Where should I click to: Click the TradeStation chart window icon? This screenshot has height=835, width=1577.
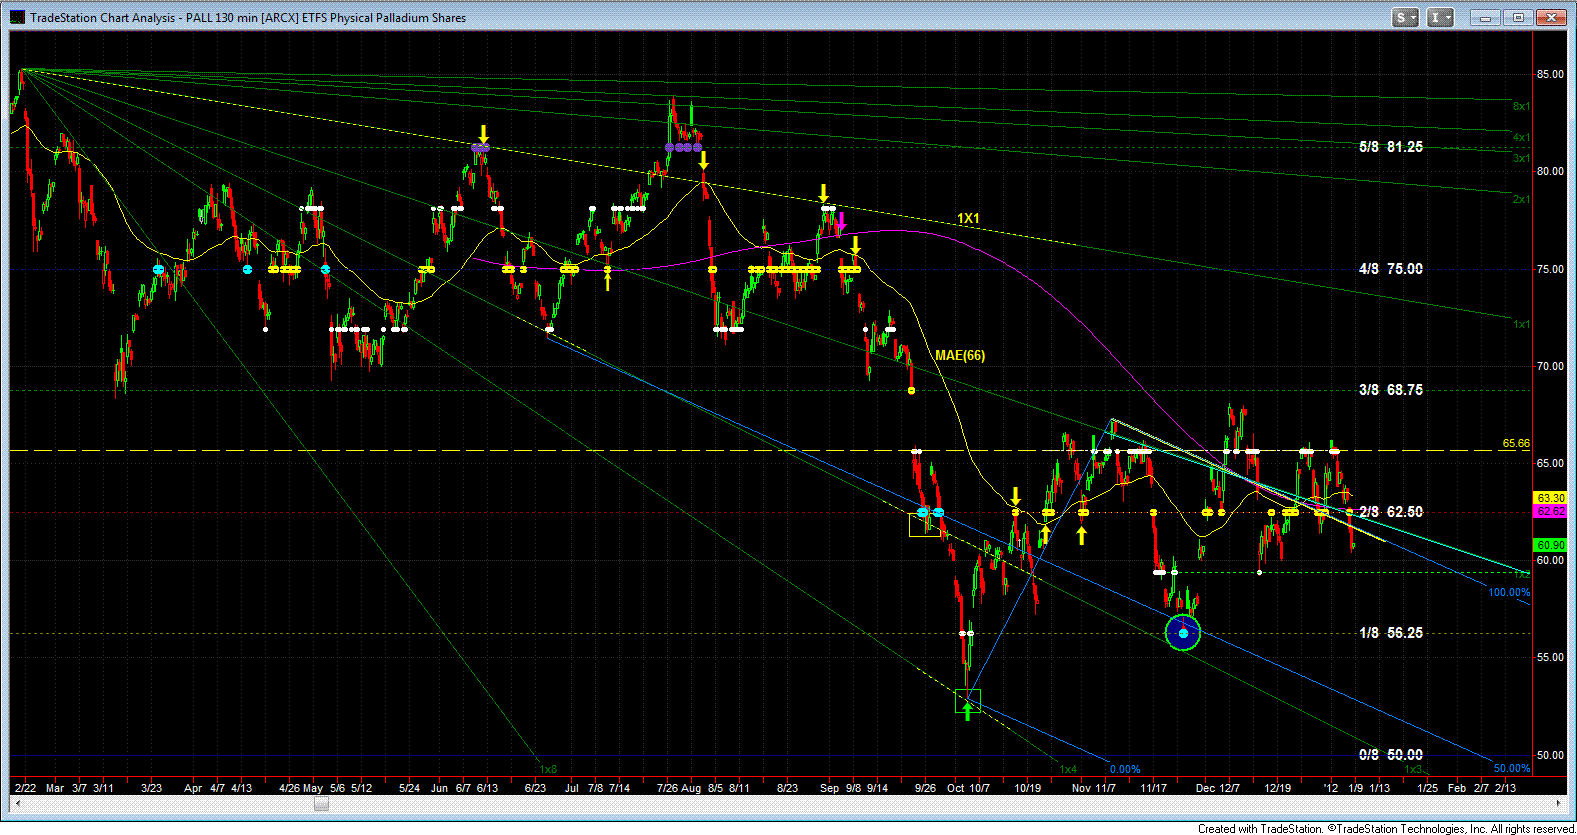pos(18,17)
